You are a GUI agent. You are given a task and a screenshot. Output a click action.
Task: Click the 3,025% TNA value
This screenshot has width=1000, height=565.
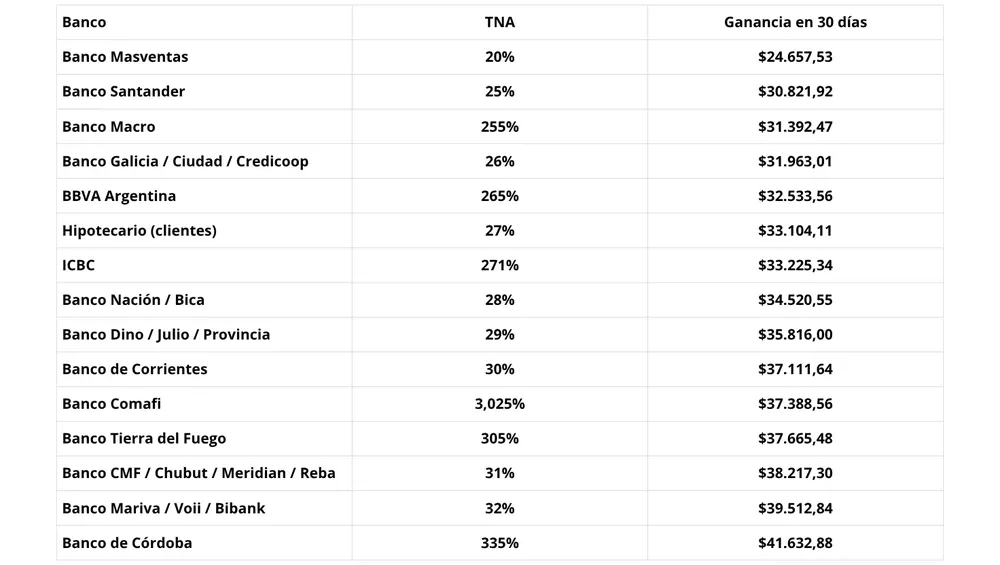(x=499, y=404)
